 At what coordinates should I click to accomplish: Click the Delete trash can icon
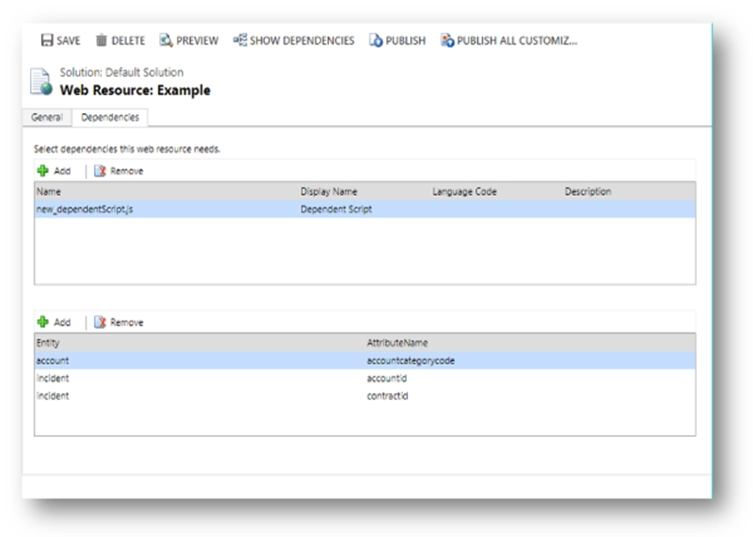(x=101, y=41)
